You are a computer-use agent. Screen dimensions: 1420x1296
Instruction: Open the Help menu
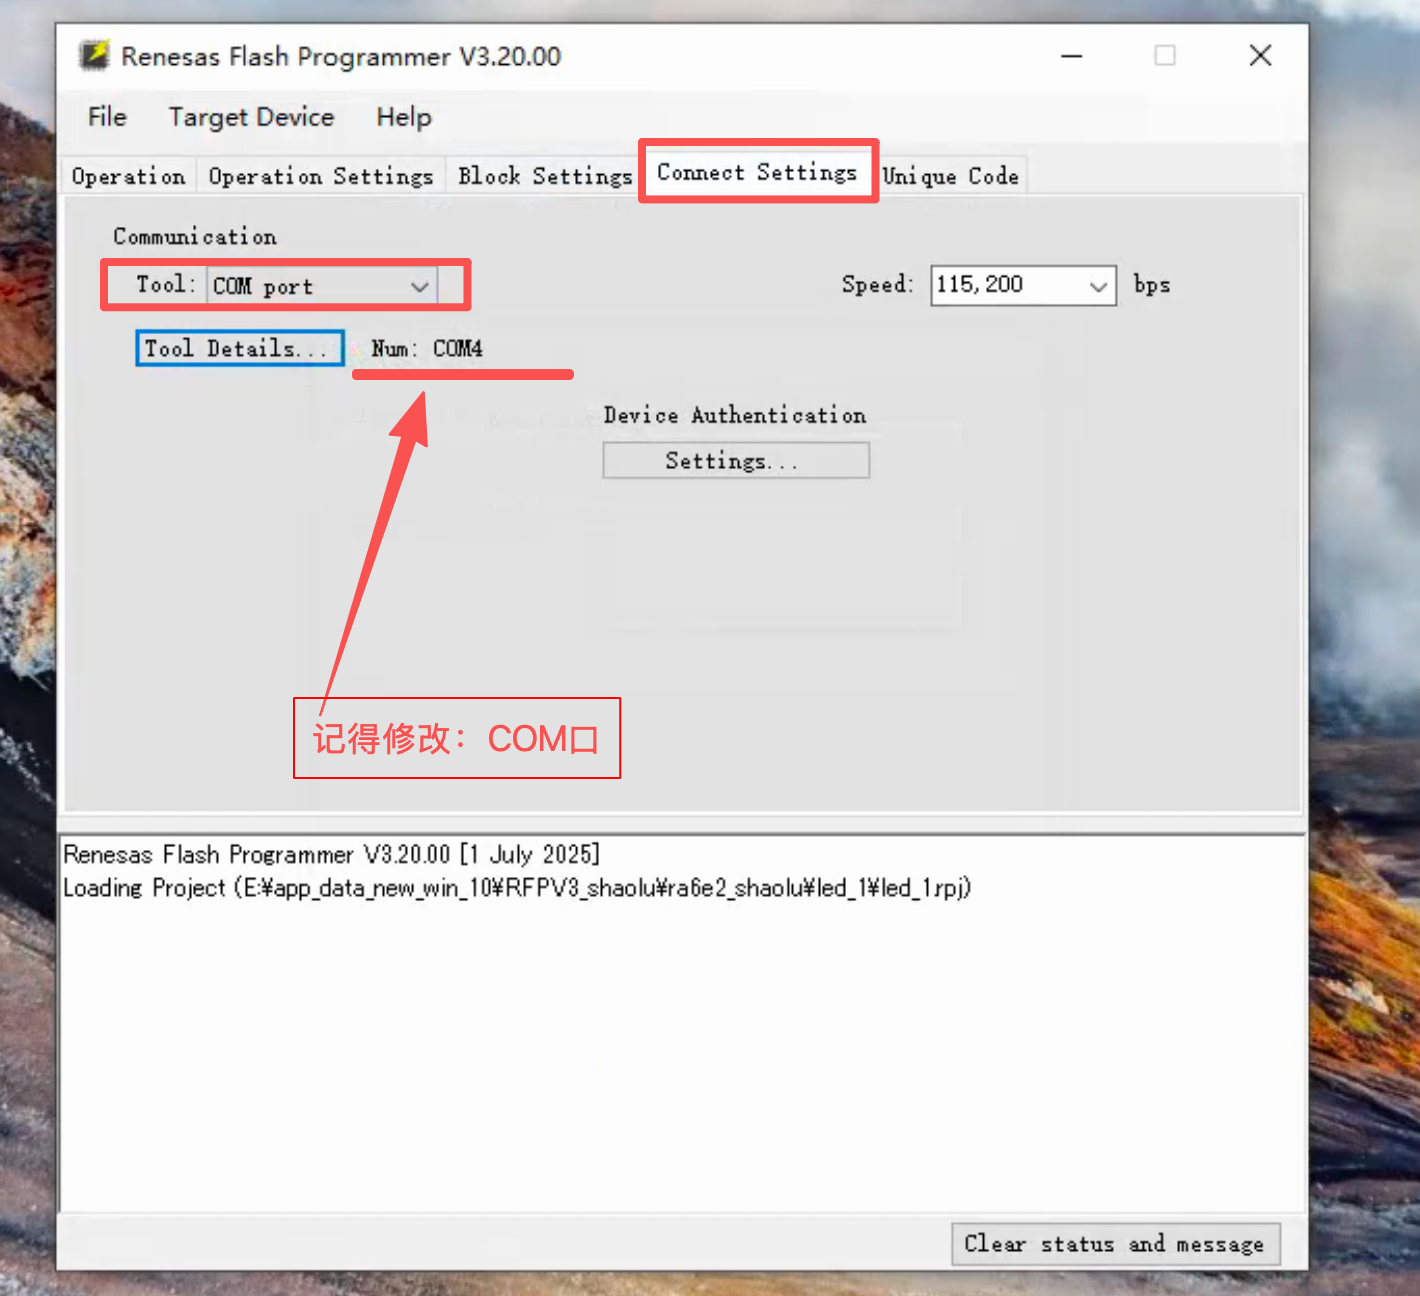(404, 117)
